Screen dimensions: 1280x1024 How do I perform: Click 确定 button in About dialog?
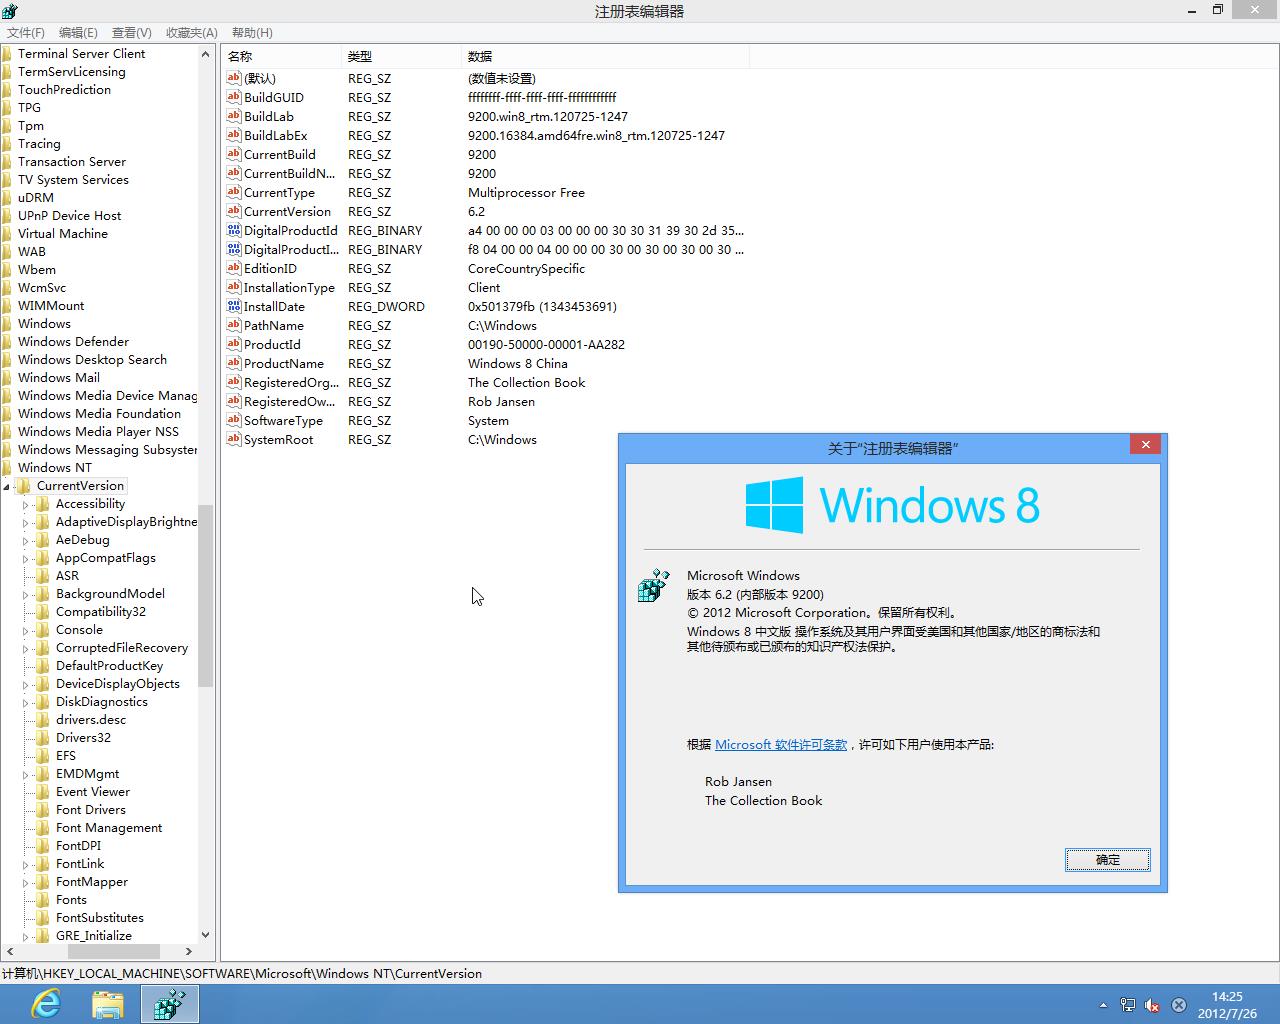[1108, 860]
